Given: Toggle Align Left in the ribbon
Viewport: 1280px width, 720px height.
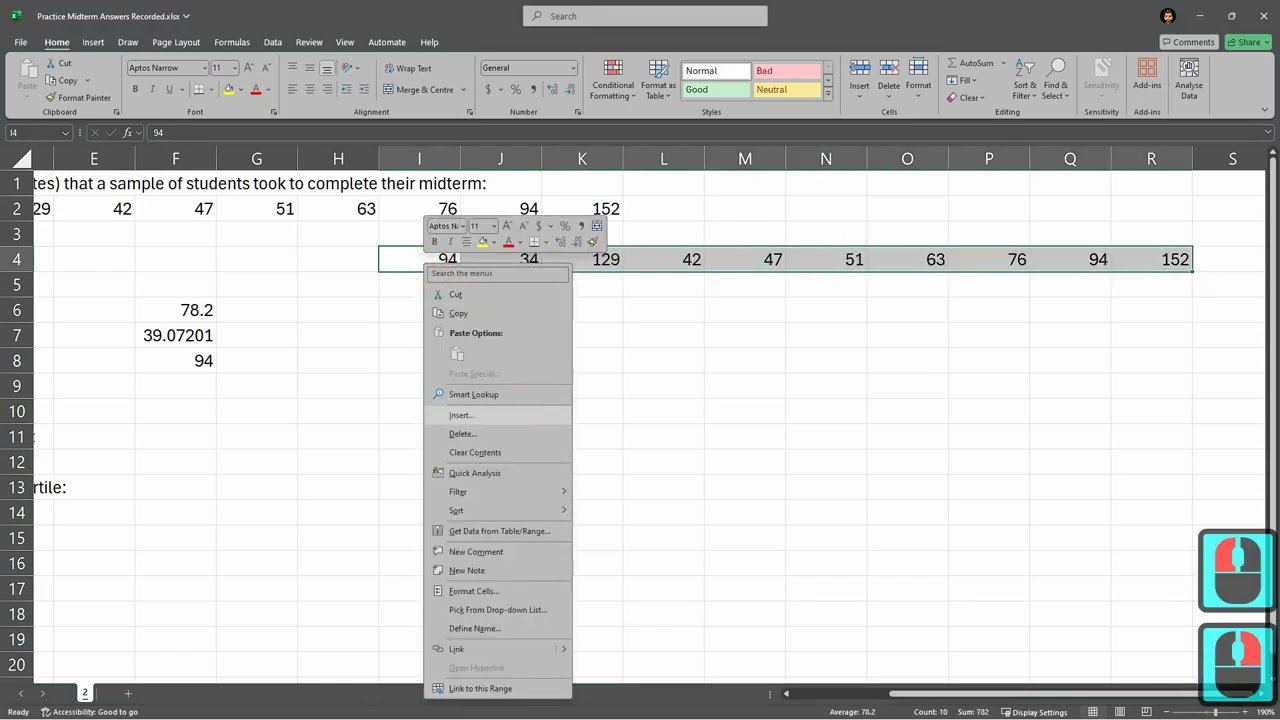Looking at the screenshot, I should [x=293, y=89].
